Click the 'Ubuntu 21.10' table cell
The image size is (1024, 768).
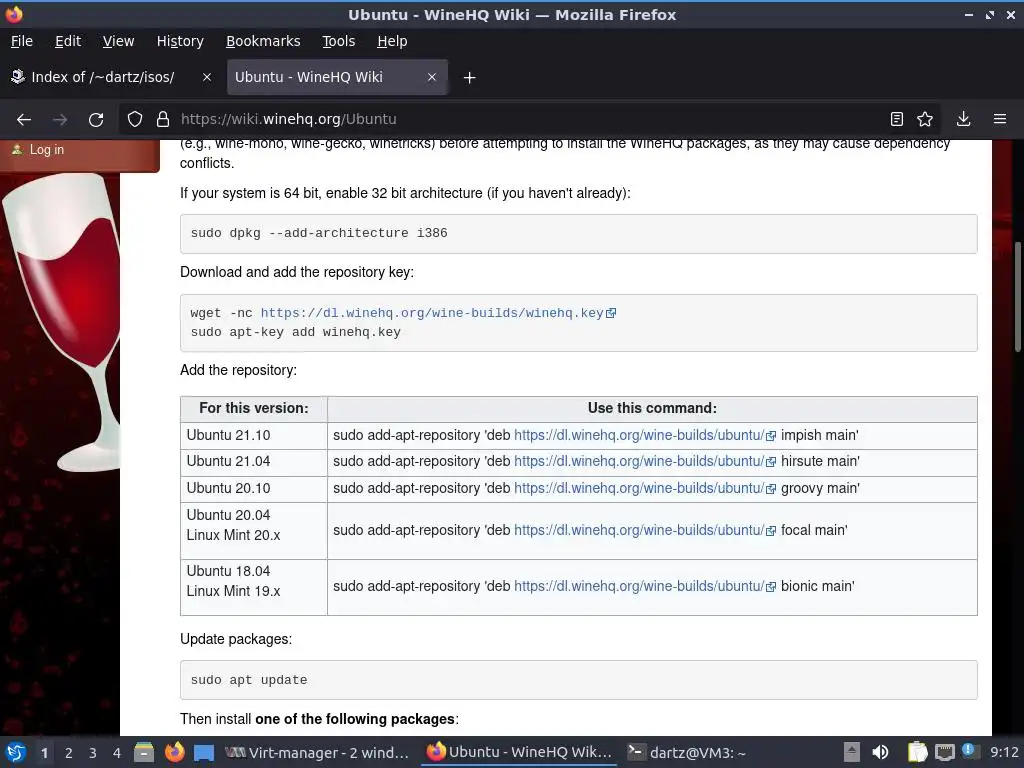point(253,436)
